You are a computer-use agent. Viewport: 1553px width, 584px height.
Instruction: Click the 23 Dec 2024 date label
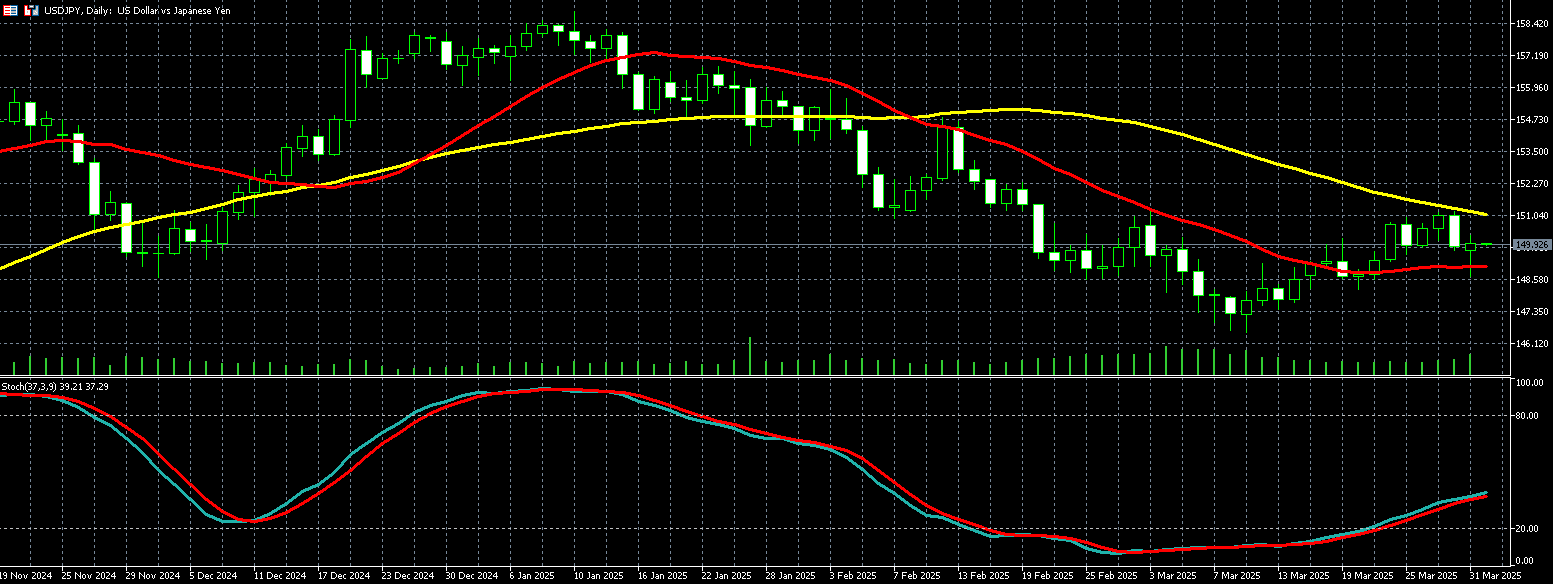tap(407, 576)
